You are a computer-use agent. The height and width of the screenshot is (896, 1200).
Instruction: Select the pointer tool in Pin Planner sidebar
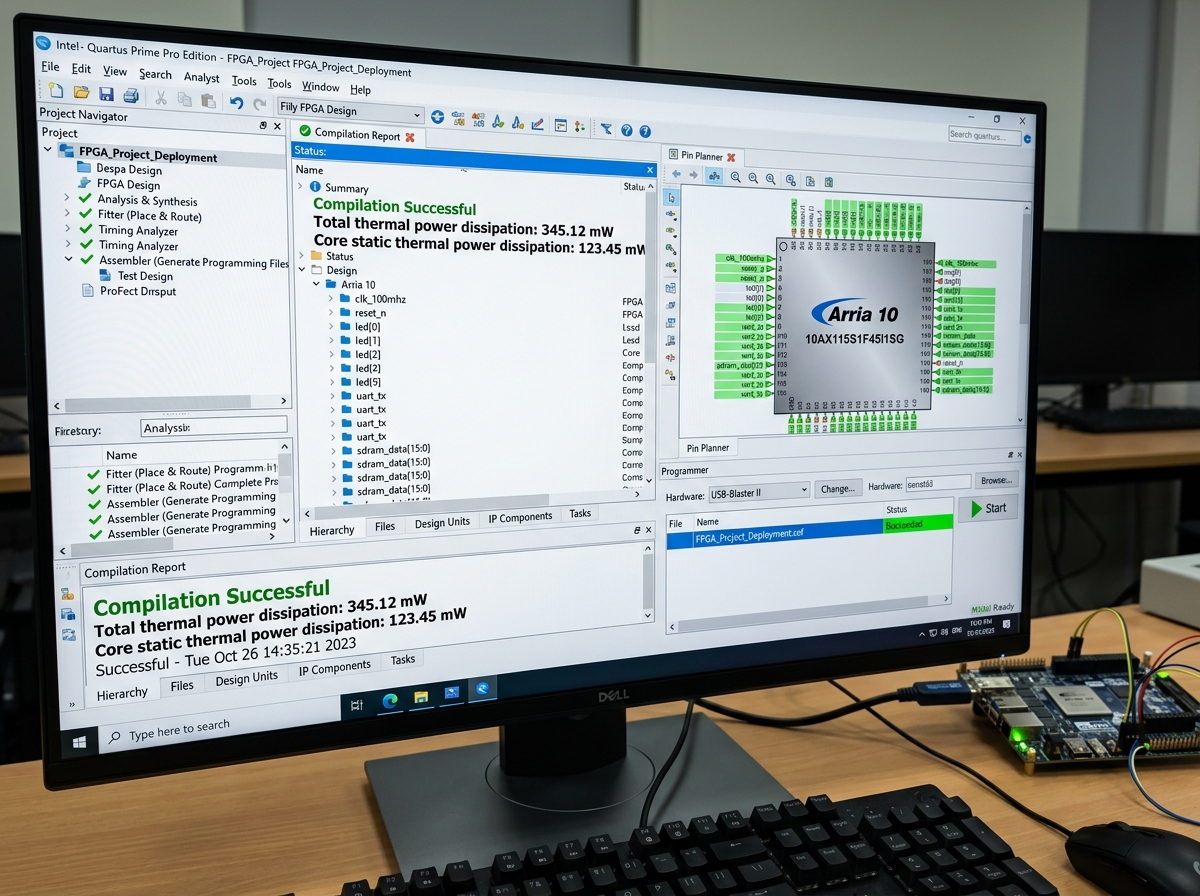click(x=670, y=198)
